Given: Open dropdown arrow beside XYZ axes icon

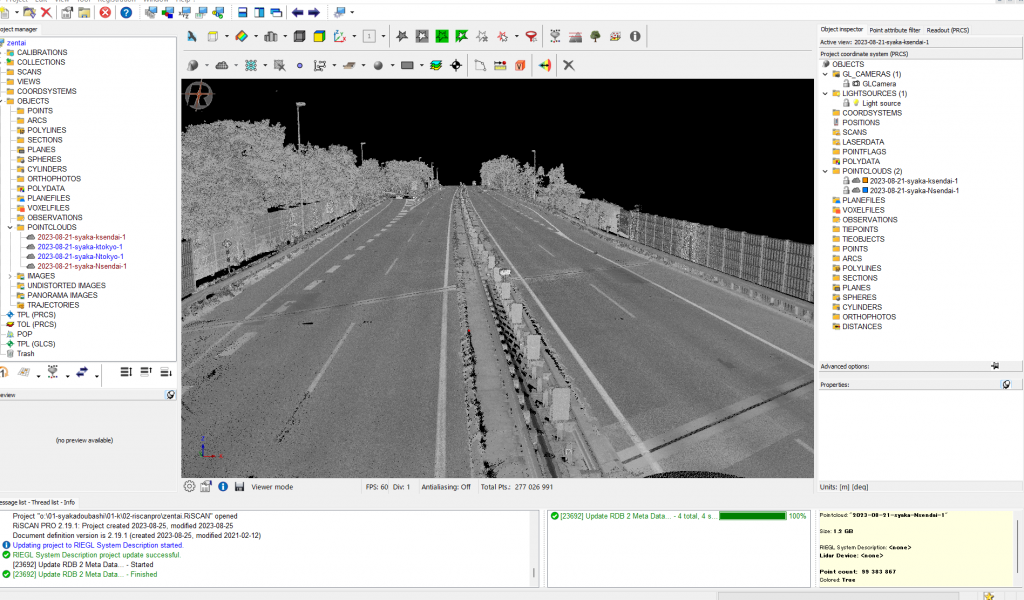Looking at the screenshot, I should tap(354, 37).
